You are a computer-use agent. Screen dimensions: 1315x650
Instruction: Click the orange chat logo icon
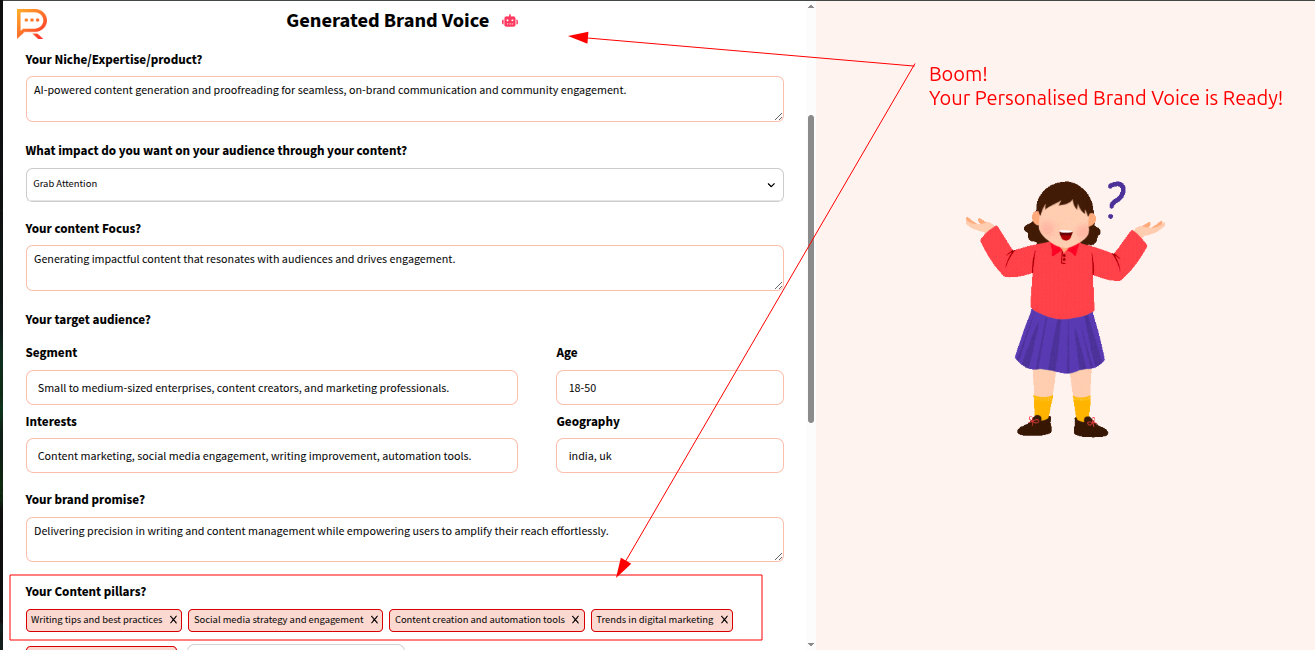tap(31, 22)
